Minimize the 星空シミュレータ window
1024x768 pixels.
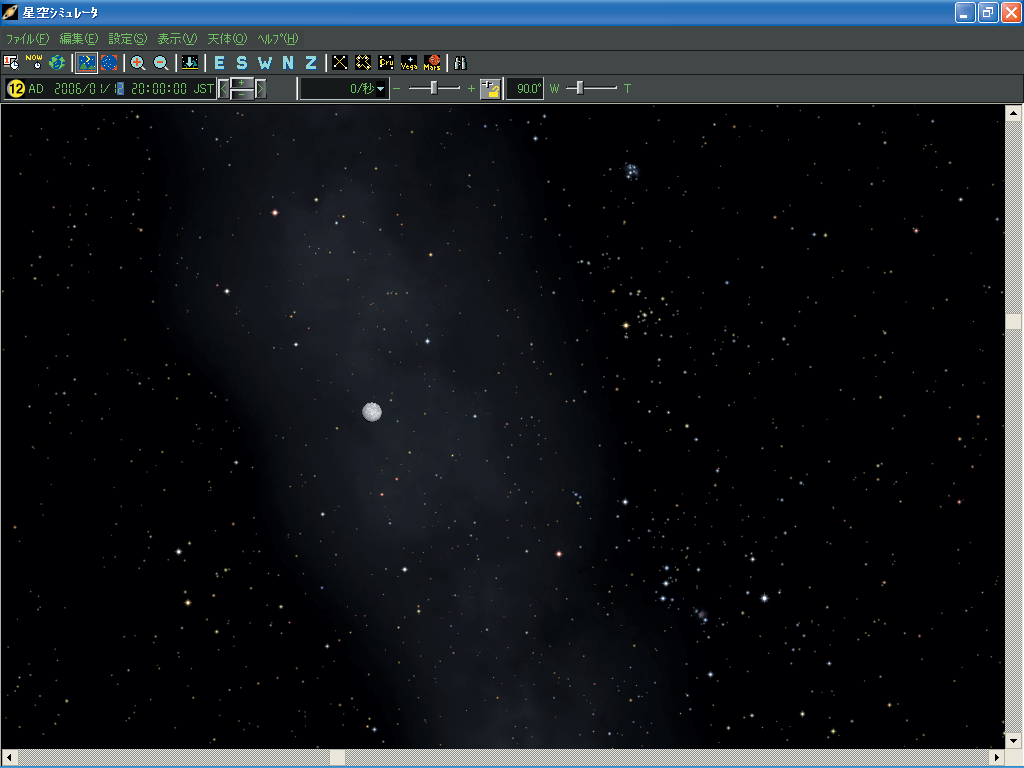click(x=965, y=12)
